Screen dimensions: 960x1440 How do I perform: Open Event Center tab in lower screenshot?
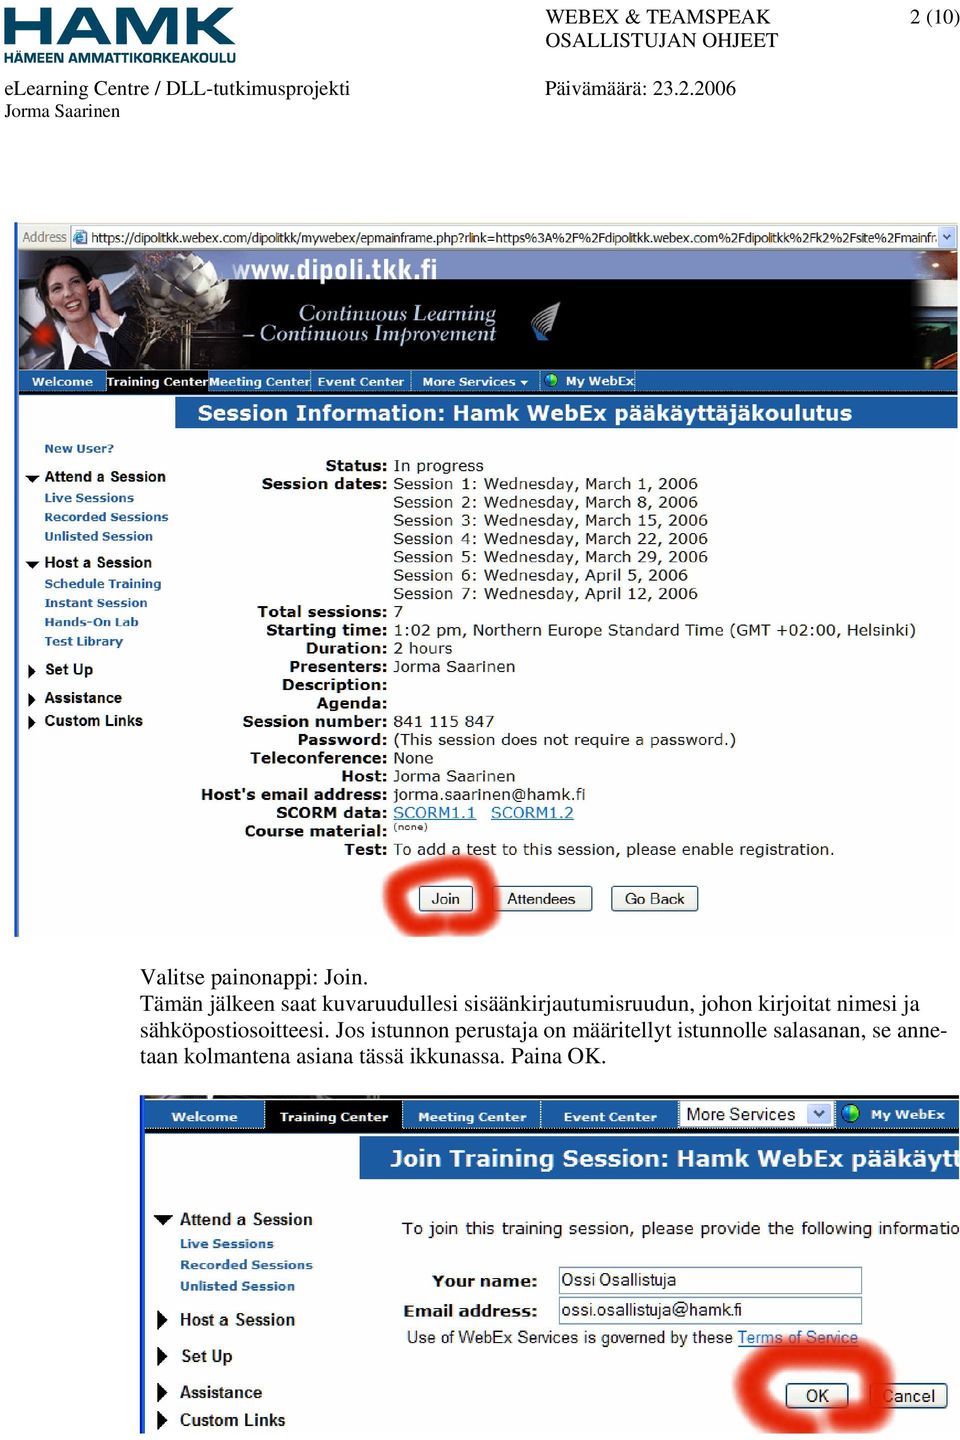pyautogui.click(x=609, y=1116)
